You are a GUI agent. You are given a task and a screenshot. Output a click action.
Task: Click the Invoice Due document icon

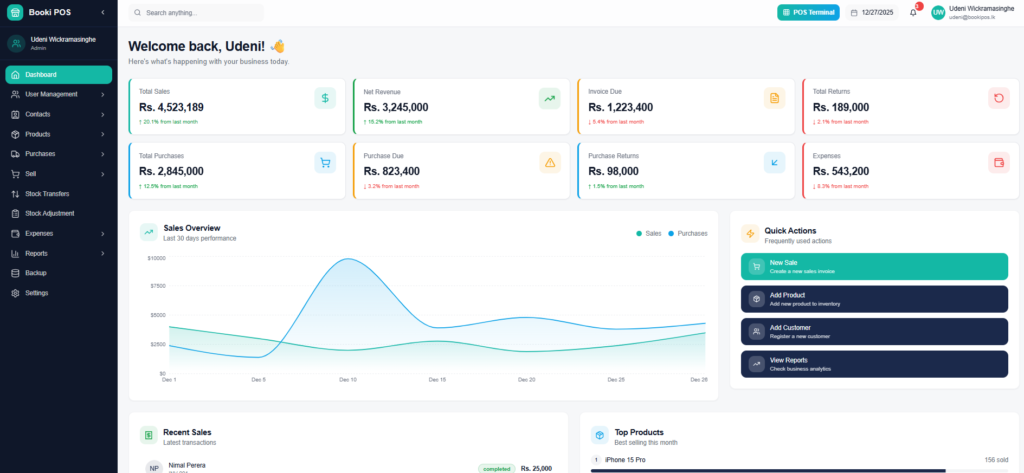pyautogui.click(x=773, y=98)
